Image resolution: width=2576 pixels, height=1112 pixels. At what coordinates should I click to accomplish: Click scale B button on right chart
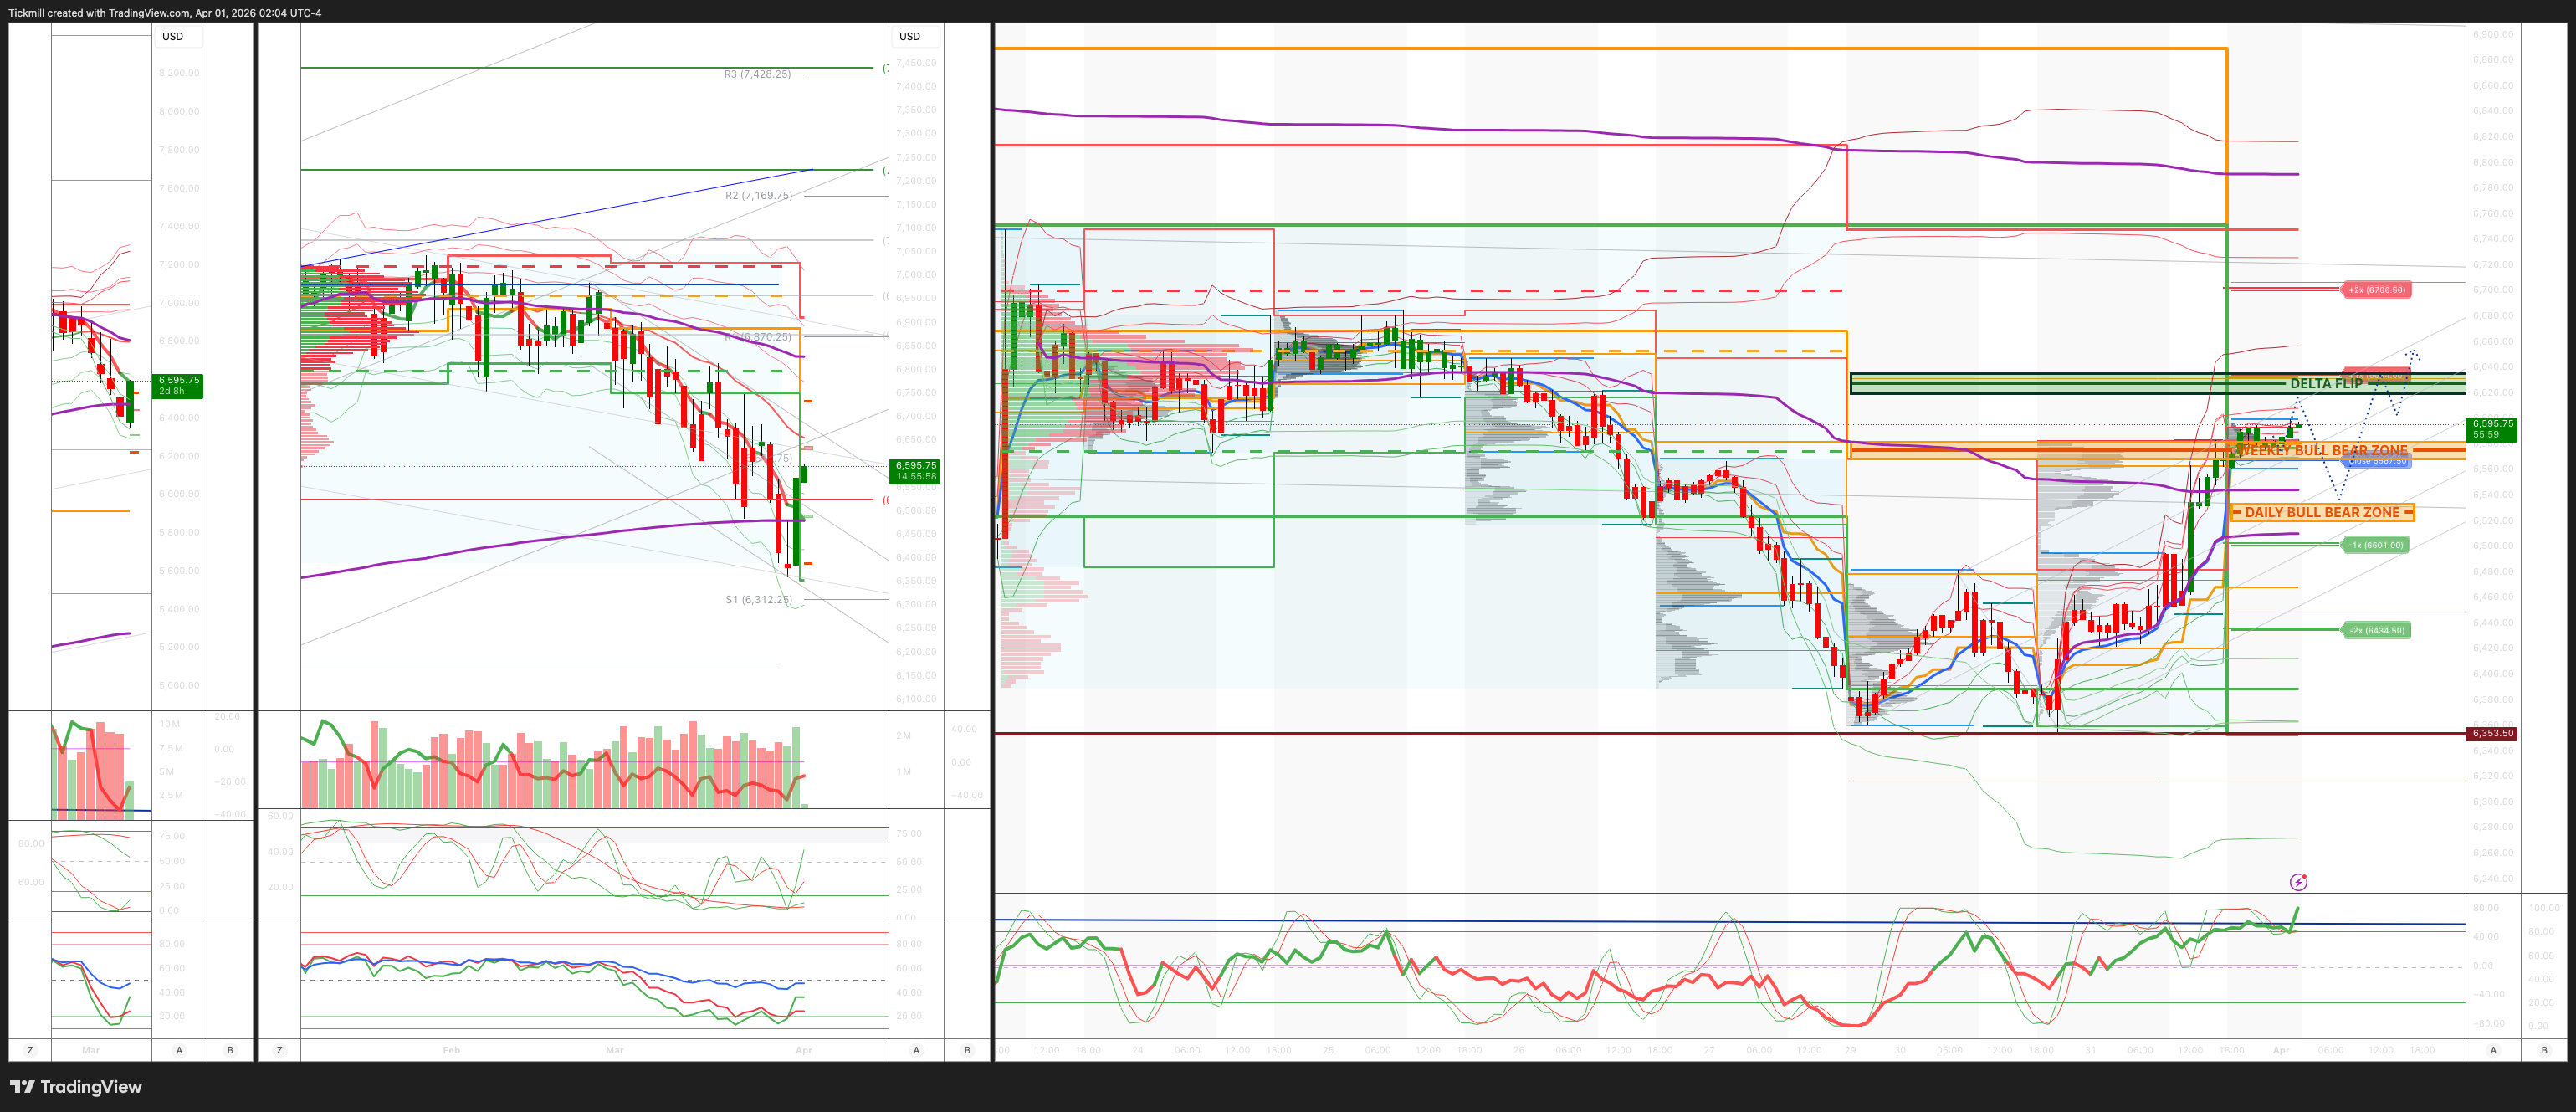[2544, 1050]
